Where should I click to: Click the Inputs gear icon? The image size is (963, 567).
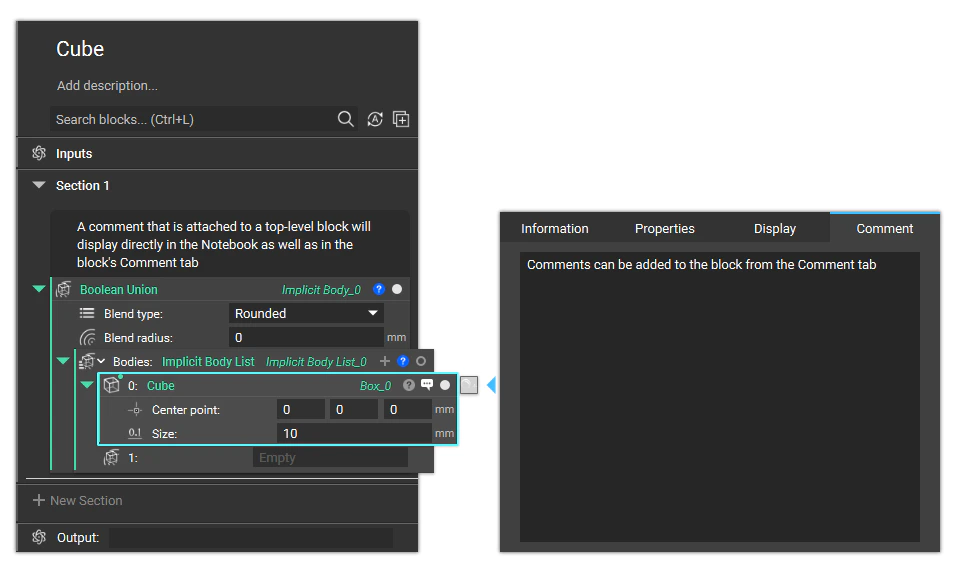point(39,153)
